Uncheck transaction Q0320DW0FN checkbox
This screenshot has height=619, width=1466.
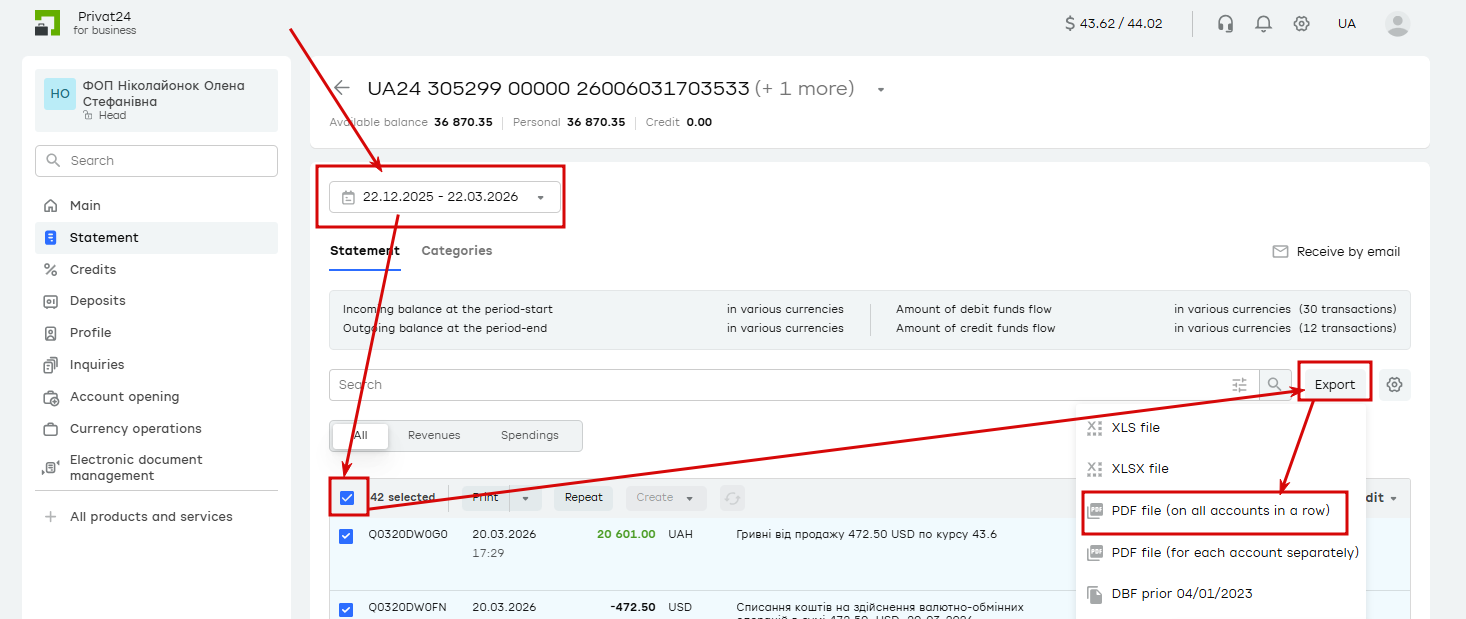click(x=346, y=610)
